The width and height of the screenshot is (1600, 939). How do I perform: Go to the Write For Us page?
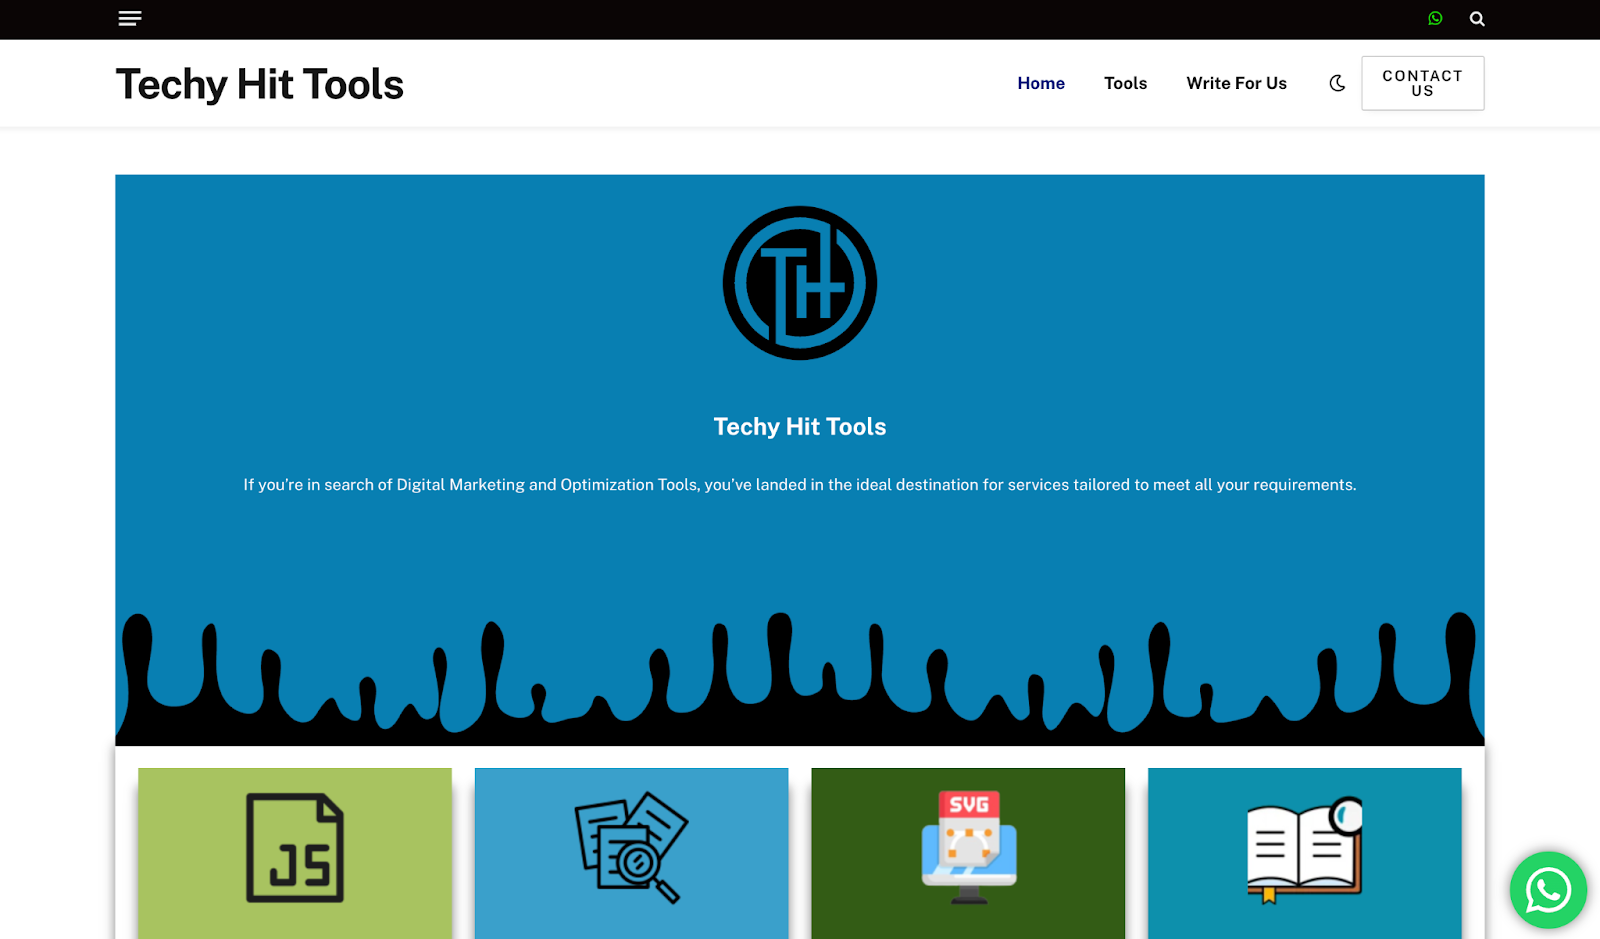tap(1236, 83)
